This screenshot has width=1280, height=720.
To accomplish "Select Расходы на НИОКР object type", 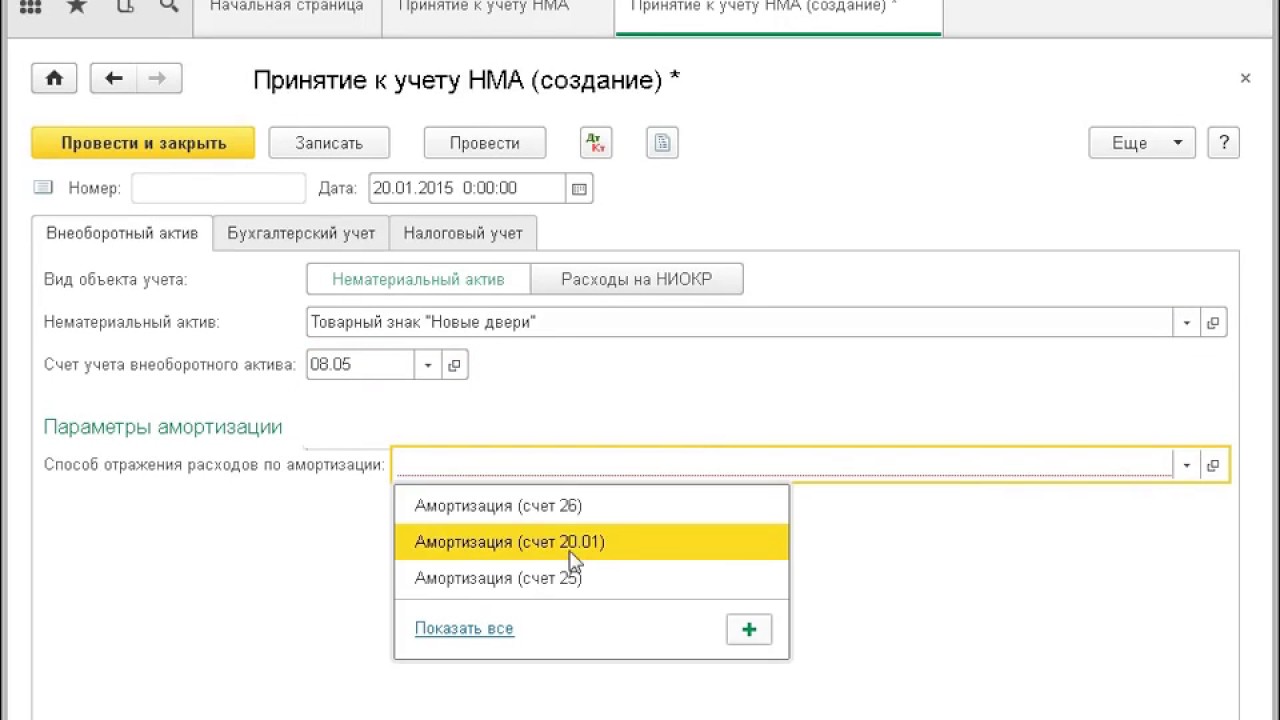I will point(637,280).
